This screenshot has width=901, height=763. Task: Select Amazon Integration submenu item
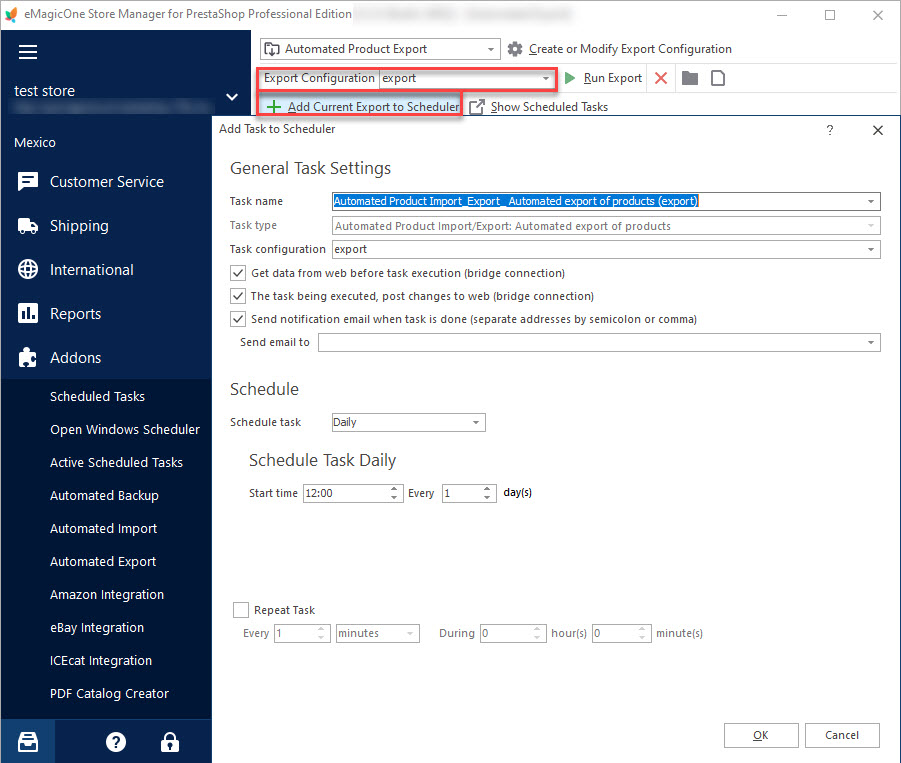(x=107, y=595)
